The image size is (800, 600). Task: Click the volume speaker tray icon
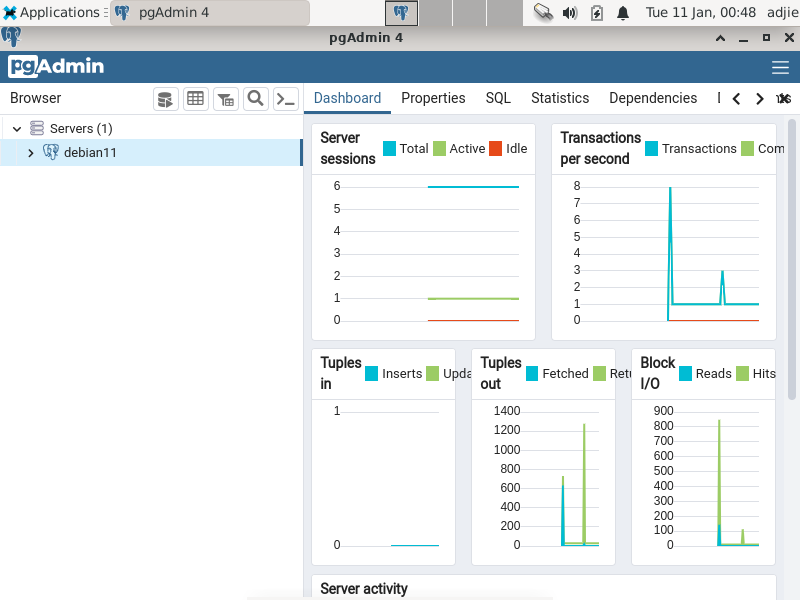point(570,12)
